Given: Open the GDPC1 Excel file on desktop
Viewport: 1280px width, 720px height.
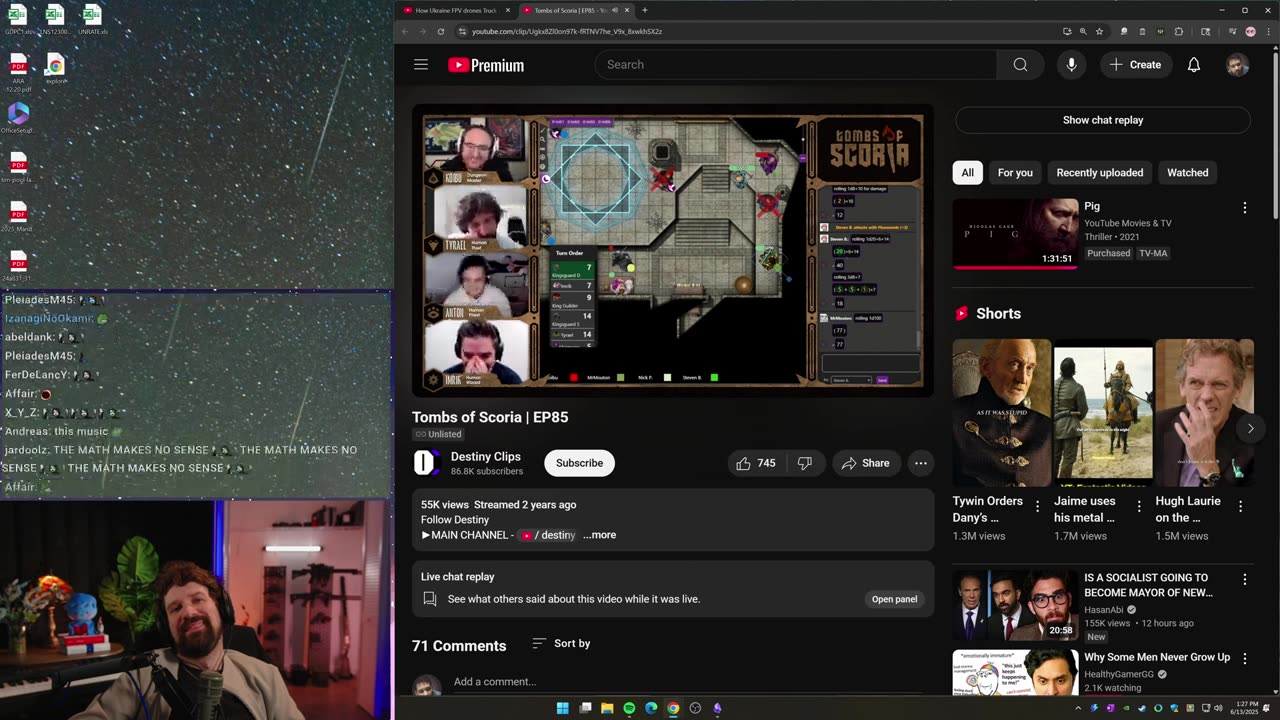Looking at the screenshot, I should pos(19,19).
